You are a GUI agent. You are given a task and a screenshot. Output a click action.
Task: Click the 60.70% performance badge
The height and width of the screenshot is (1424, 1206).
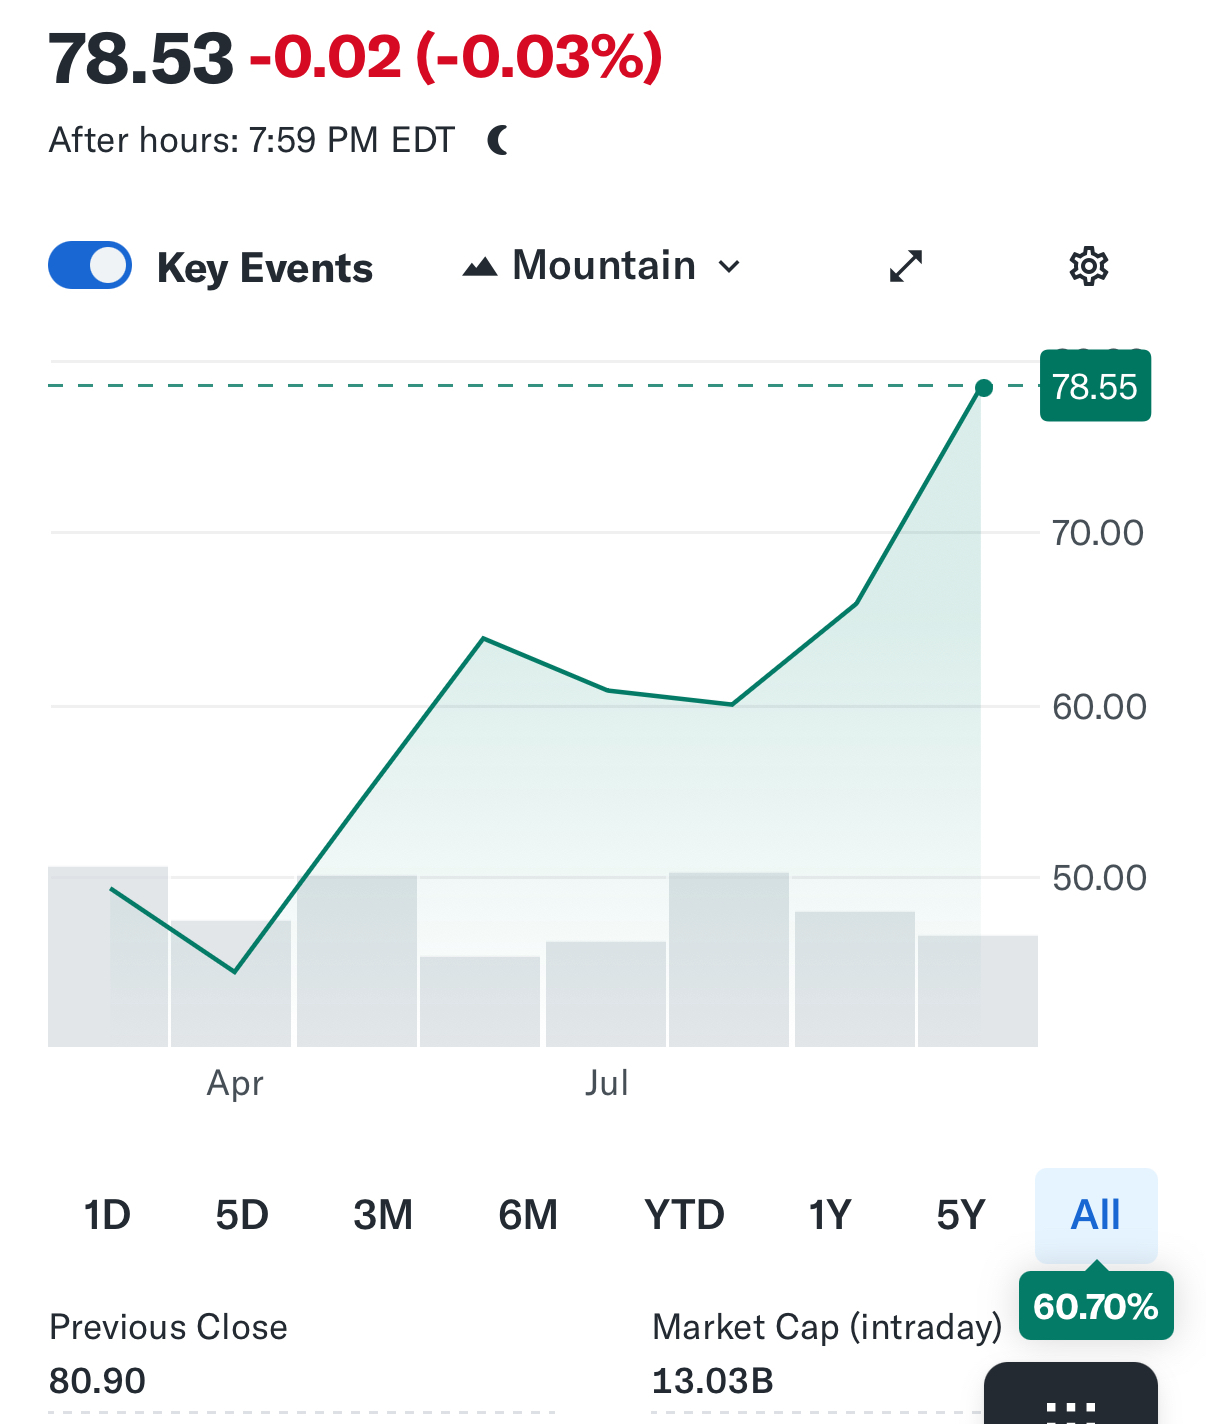tap(1095, 1306)
